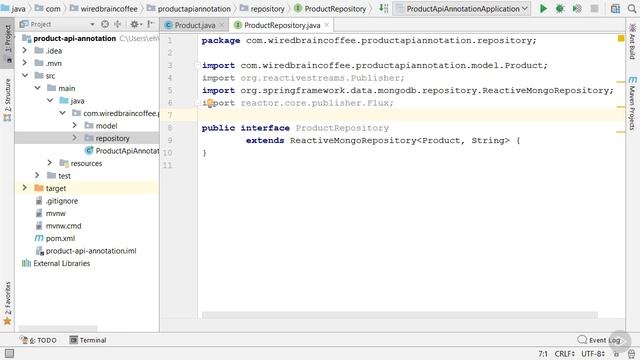Screen dimensions: 640x360
Task: Open the inspector face icon in the status bar
Action: click(631, 354)
